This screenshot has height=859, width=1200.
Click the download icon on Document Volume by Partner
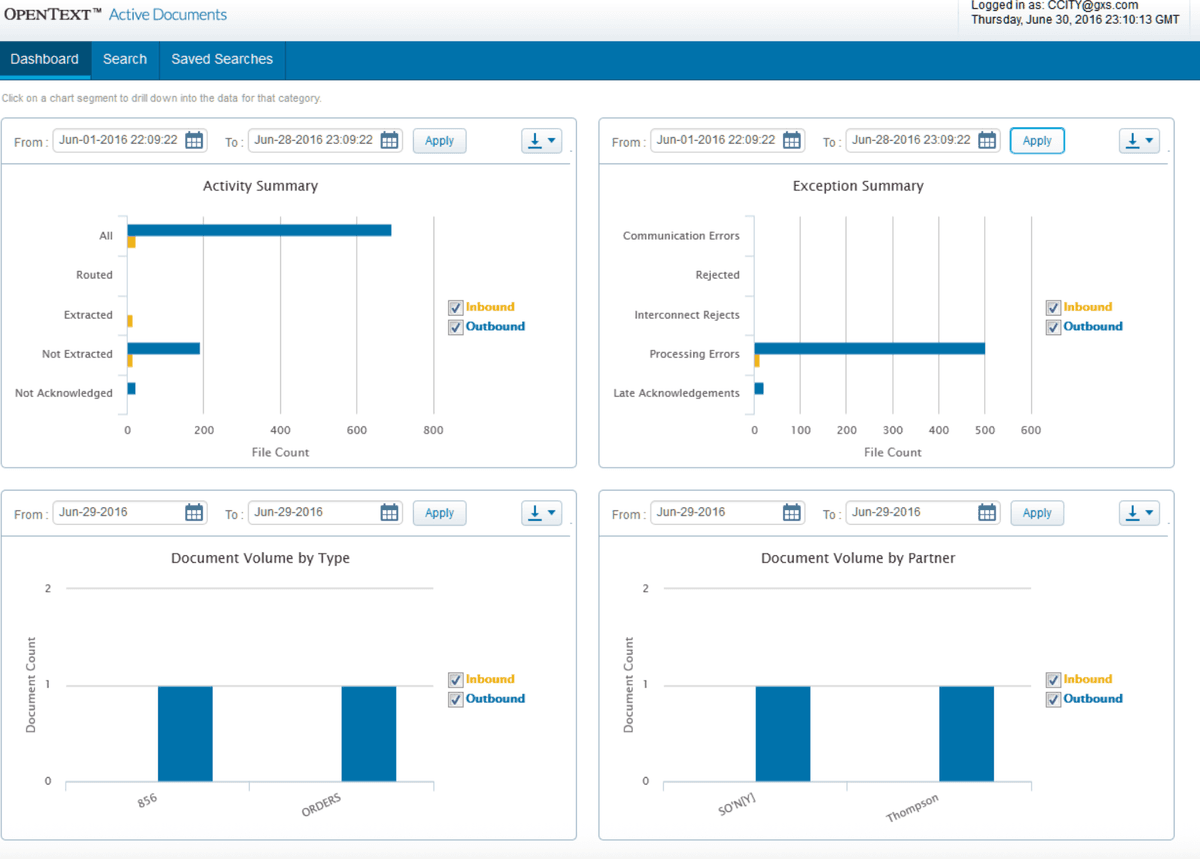1132,512
